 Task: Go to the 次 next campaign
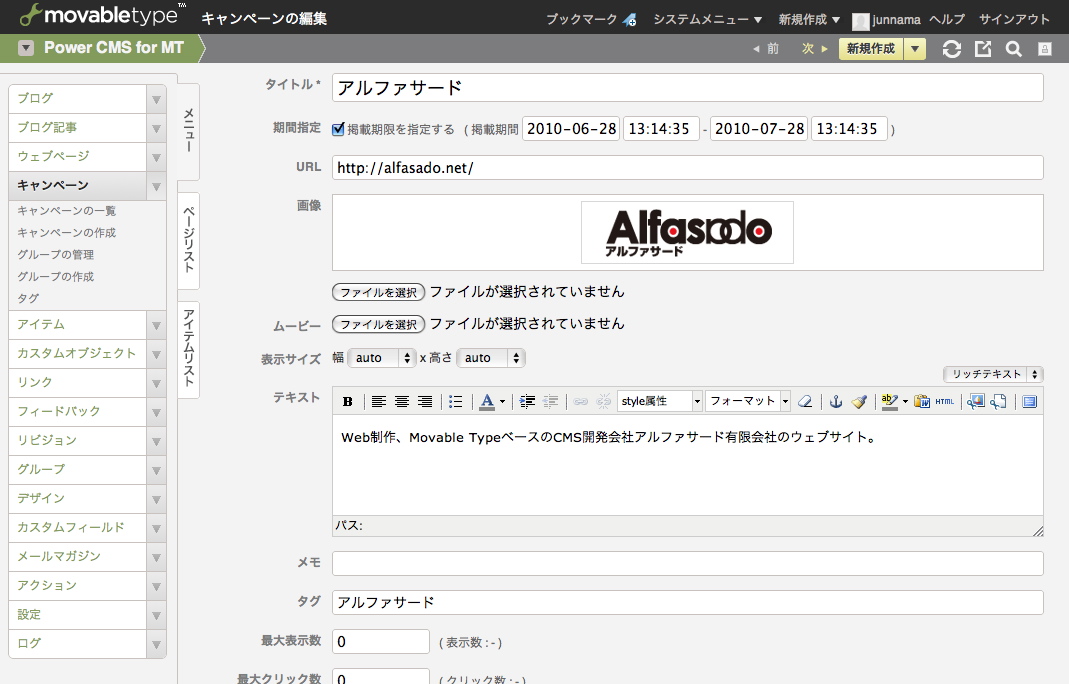pyautogui.click(x=815, y=49)
